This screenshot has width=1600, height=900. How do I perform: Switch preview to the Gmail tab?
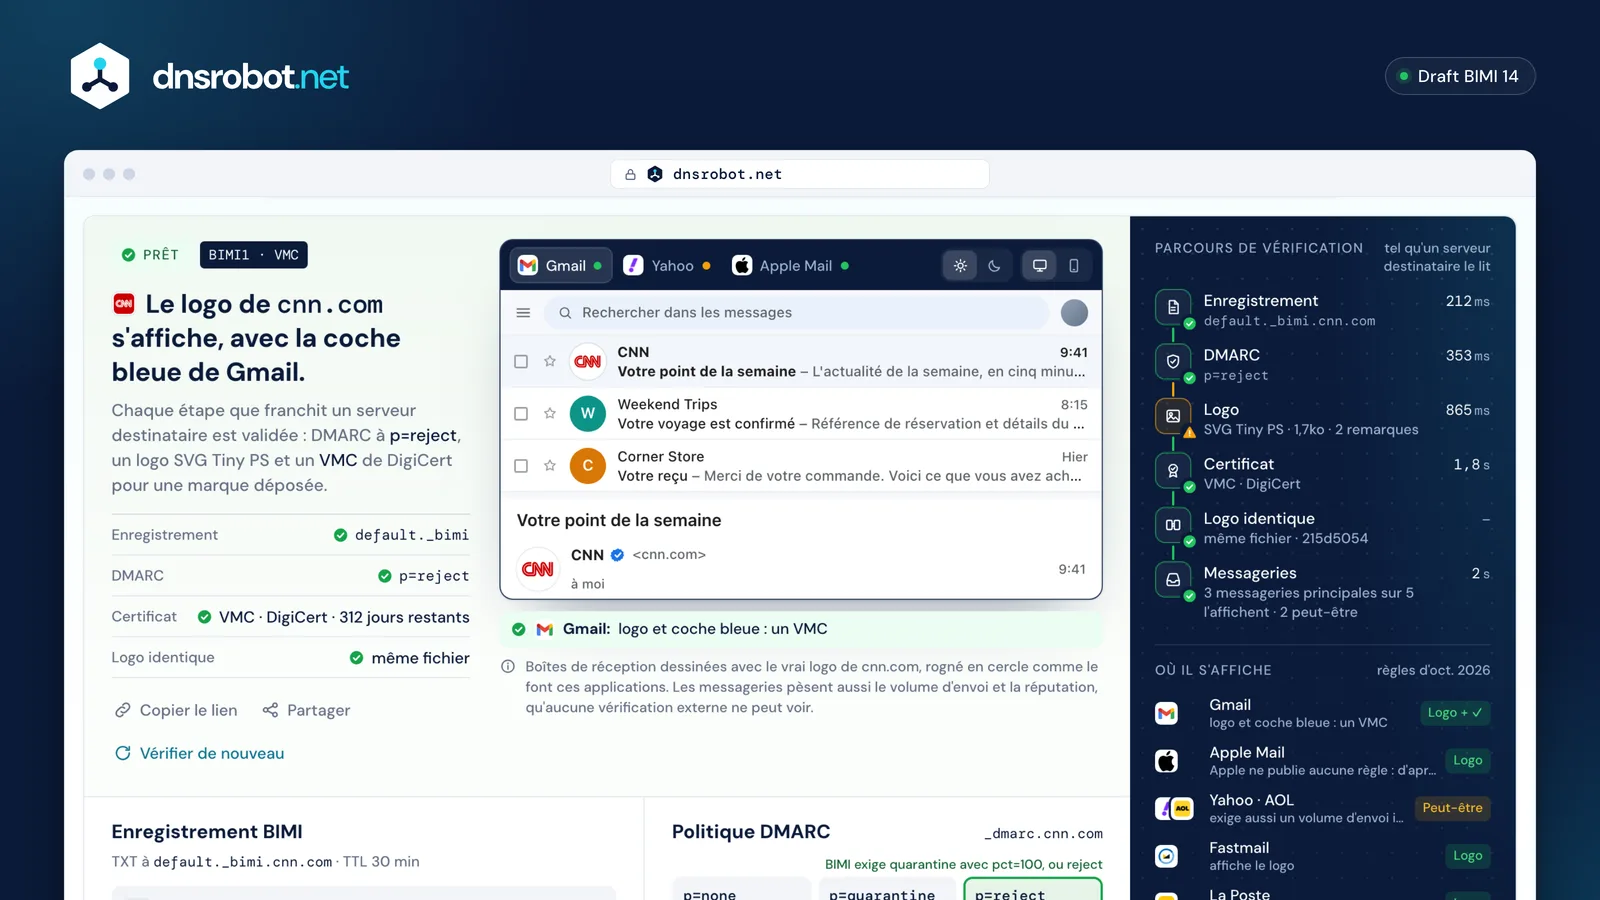tap(560, 266)
